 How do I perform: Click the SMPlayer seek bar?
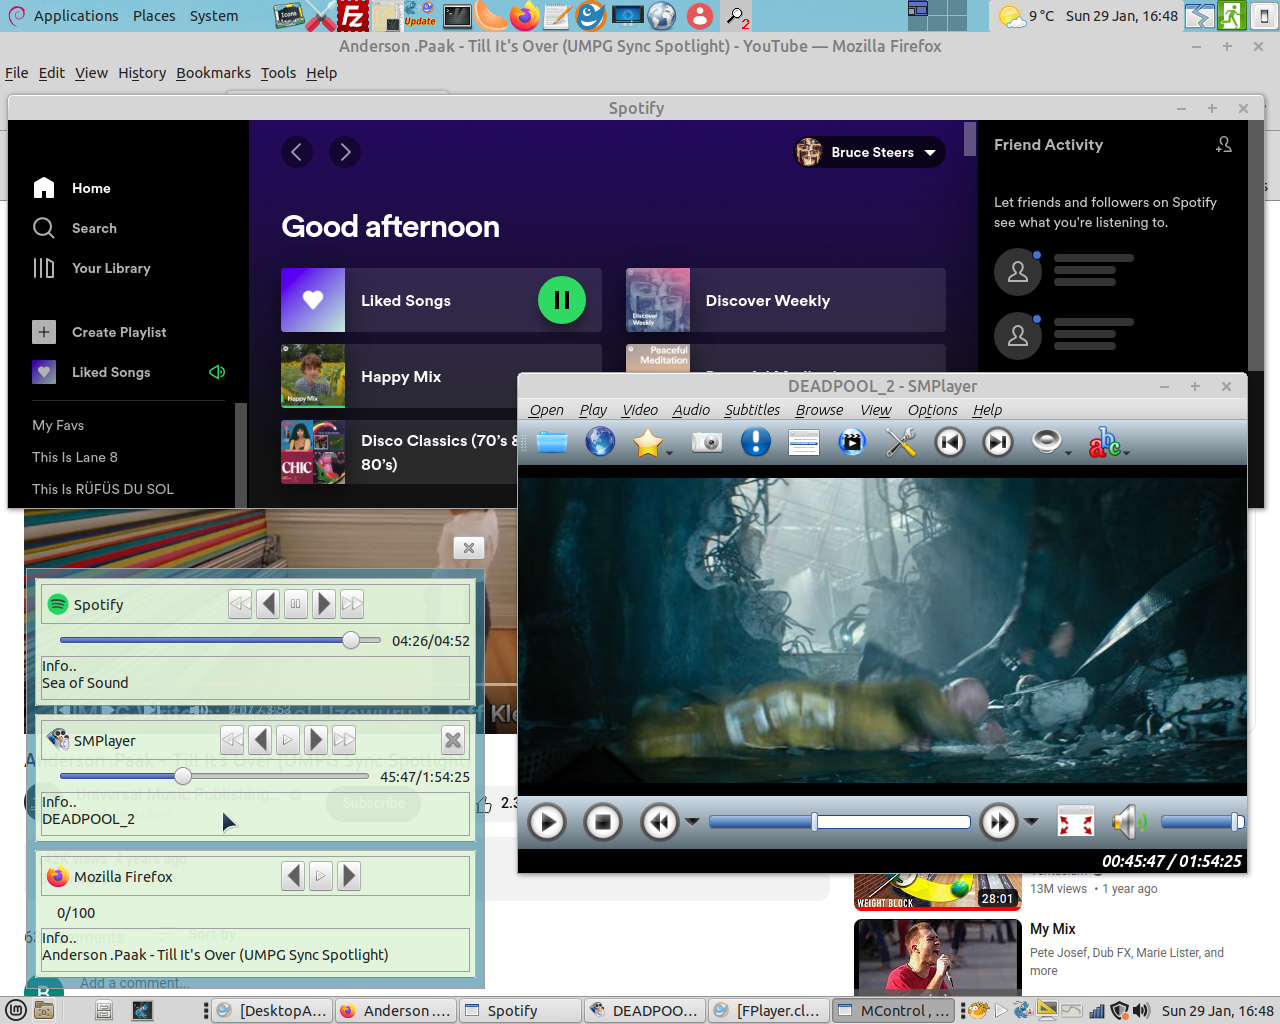(840, 822)
